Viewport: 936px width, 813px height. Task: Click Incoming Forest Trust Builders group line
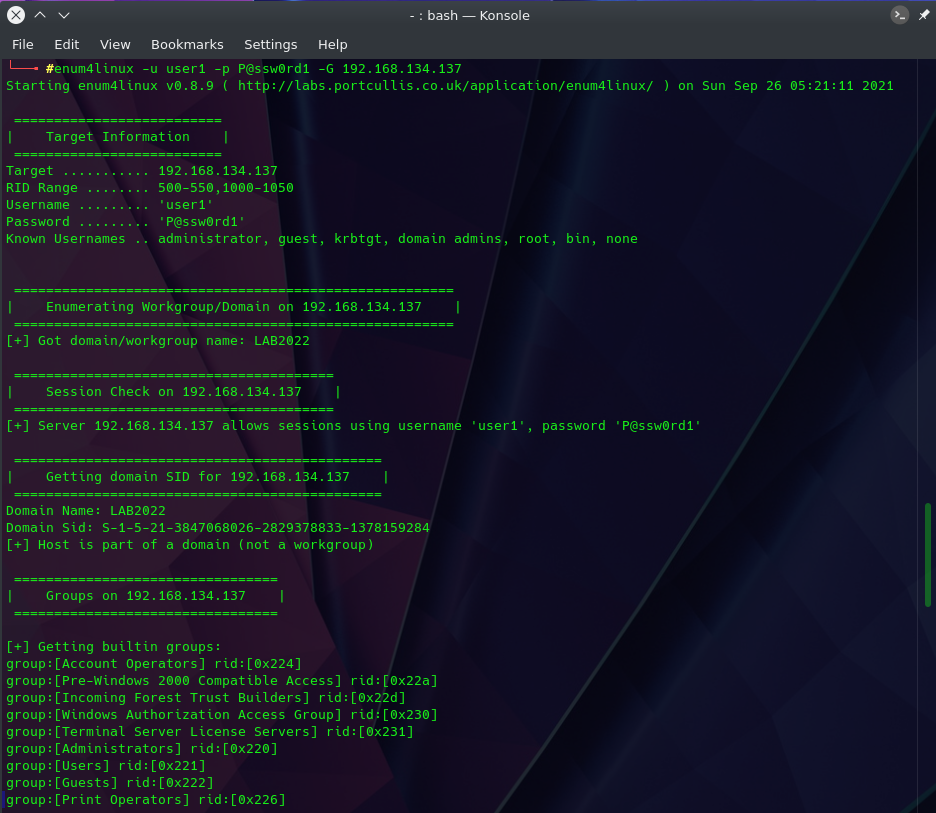[x=206, y=698]
